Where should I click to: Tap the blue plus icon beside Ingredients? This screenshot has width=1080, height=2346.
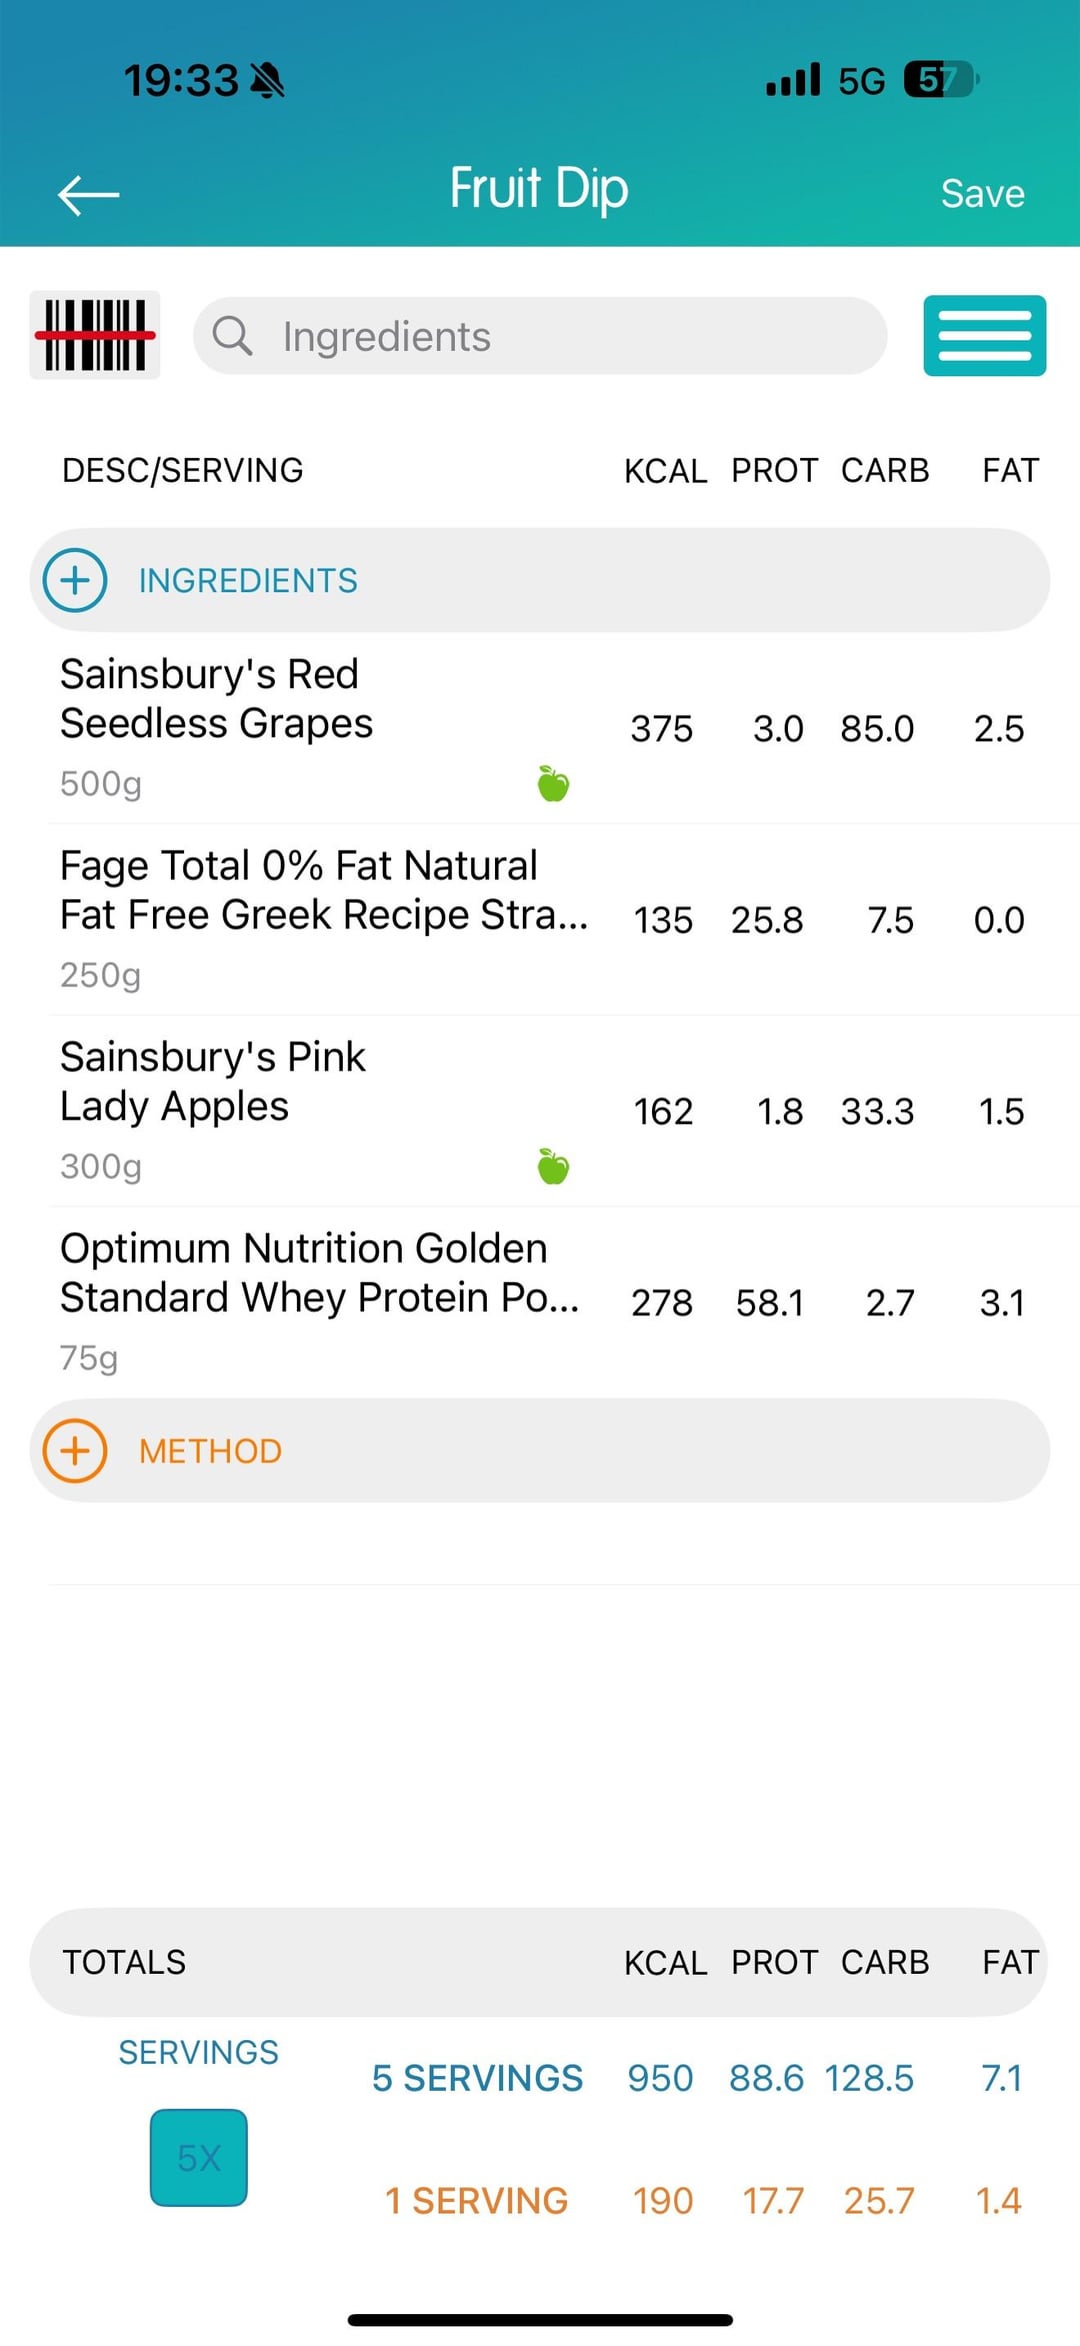(x=75, y=580)
